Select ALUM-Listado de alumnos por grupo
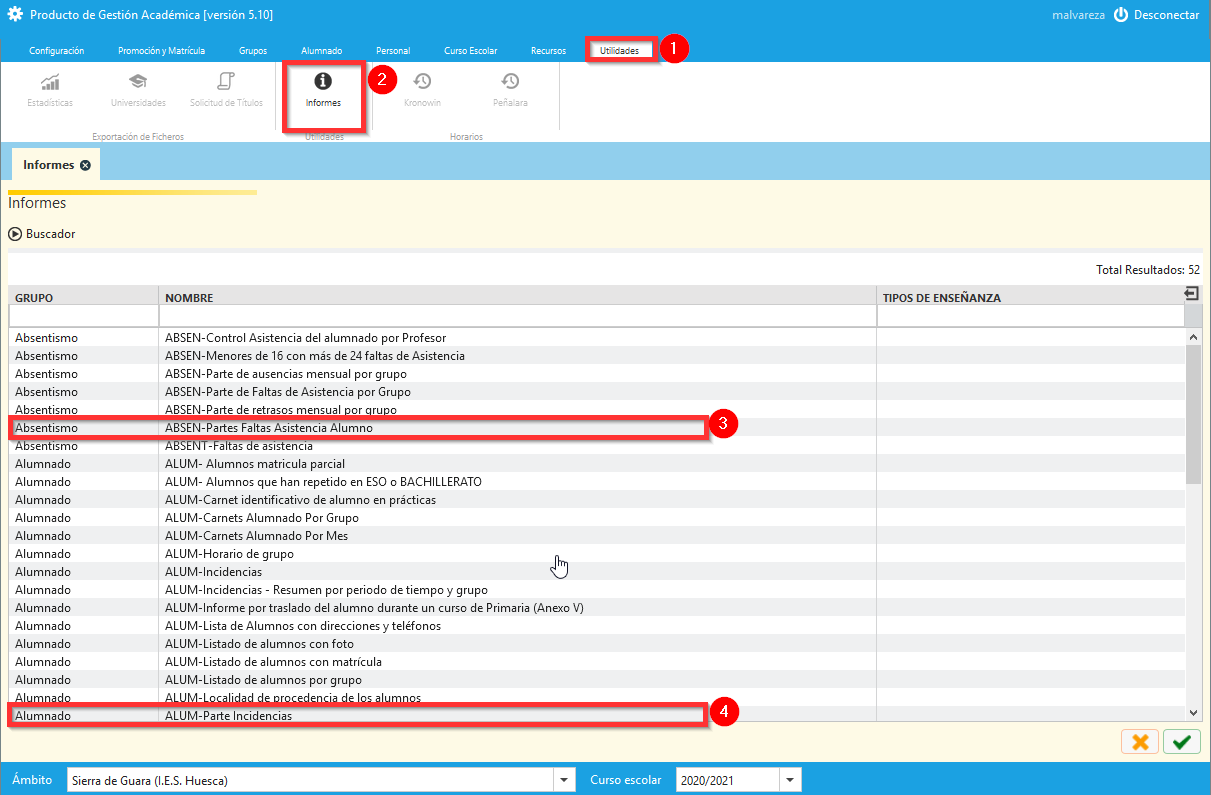 pyautogui.click(x=596, y=680)
